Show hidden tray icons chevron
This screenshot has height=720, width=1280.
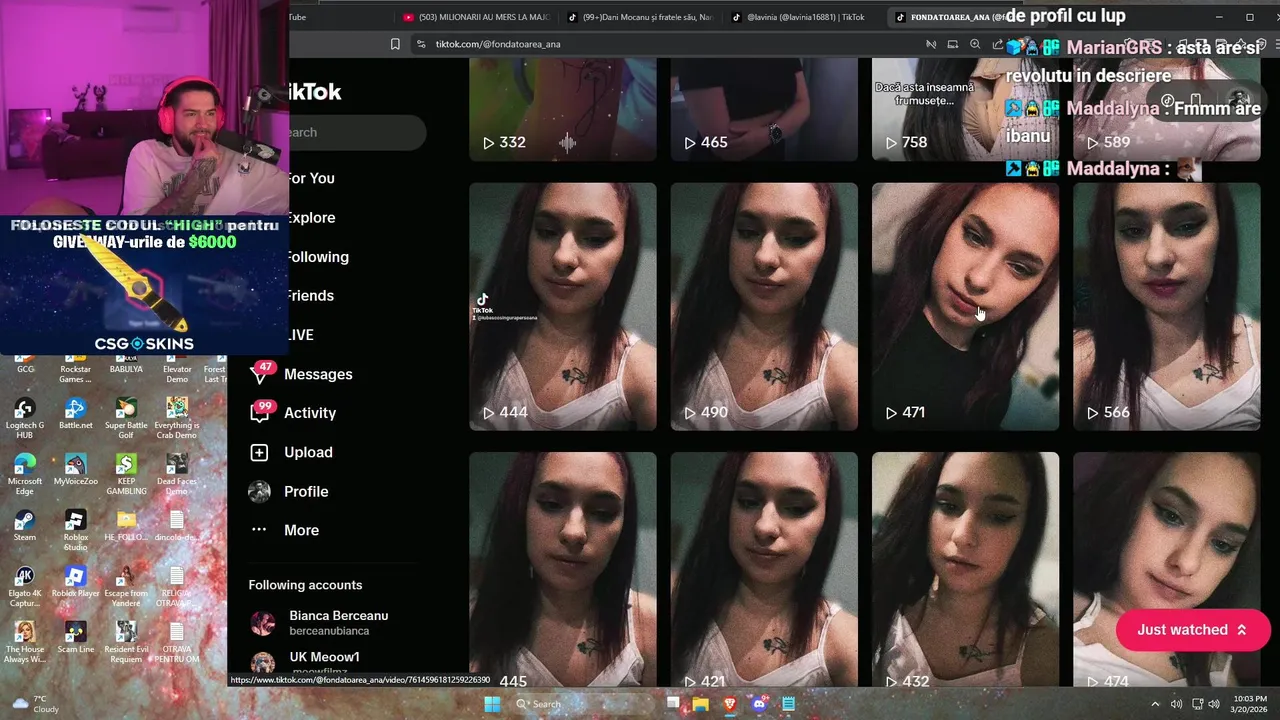[x=1155, y=704]
